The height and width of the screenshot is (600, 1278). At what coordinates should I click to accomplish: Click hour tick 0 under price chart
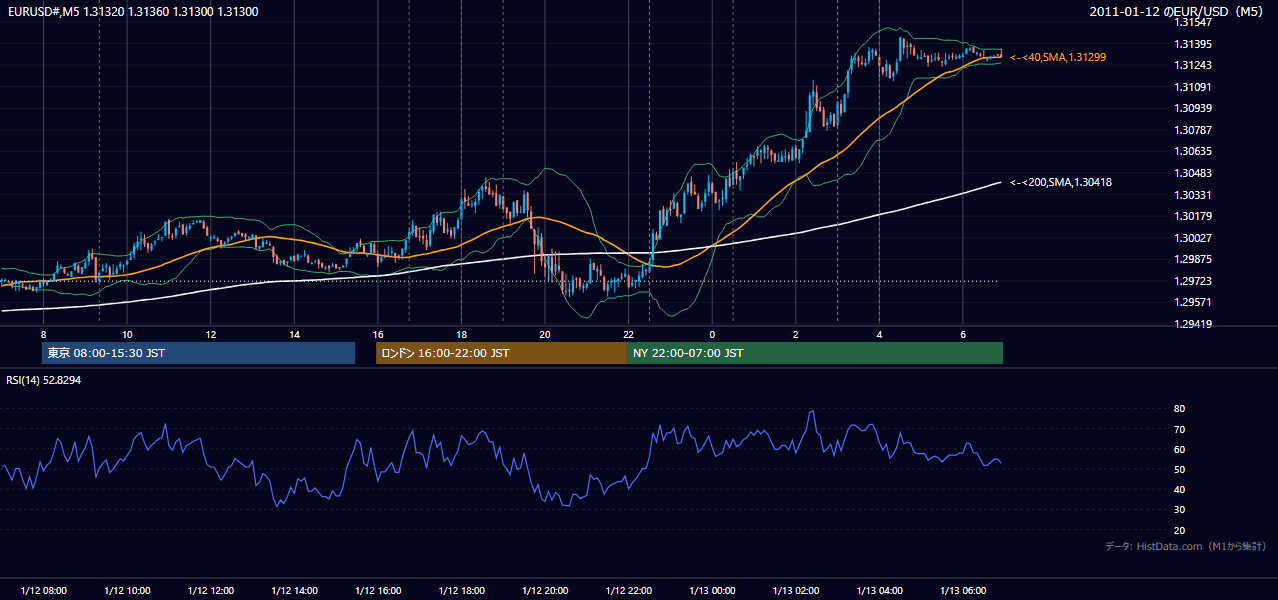click(x=712, y=334)
